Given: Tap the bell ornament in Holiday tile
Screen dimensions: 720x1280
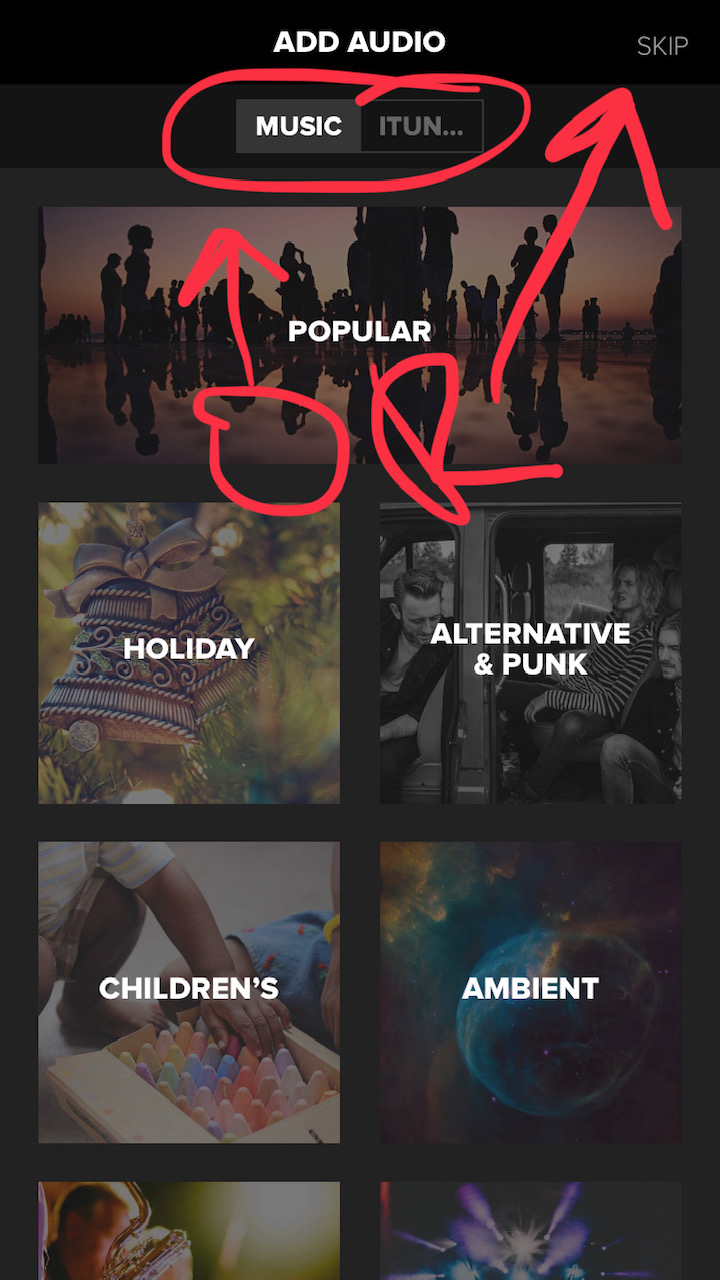Looking at the screenshot, I should 130,640.
